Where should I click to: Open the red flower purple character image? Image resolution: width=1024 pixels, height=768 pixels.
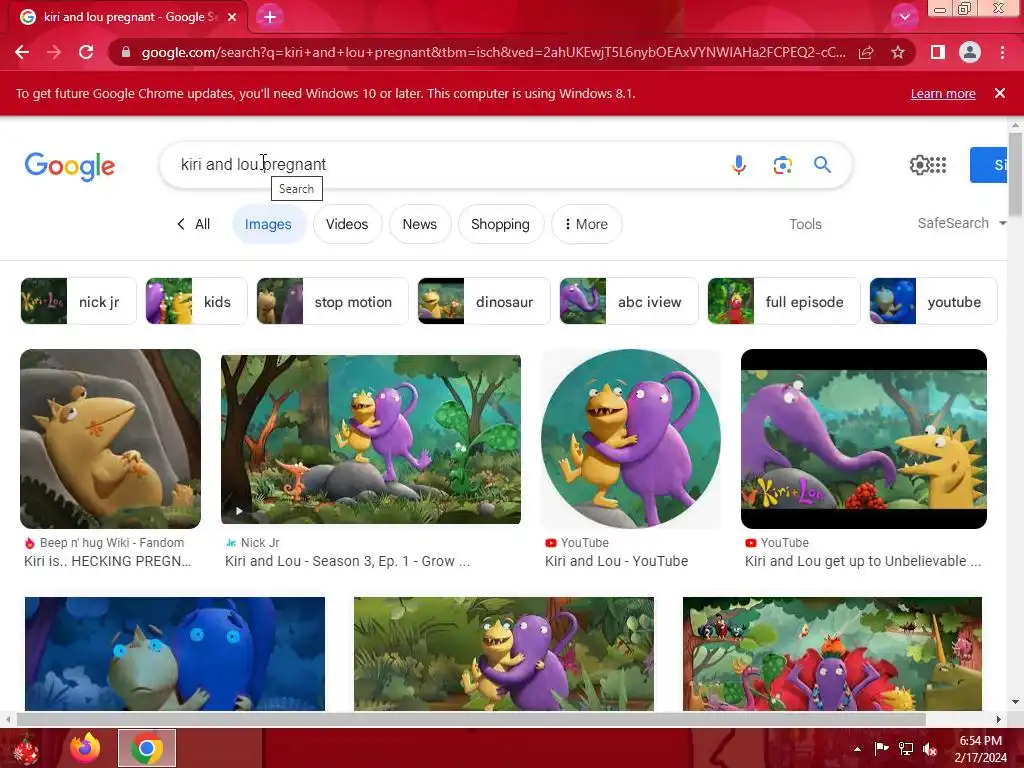pos(832,654)
